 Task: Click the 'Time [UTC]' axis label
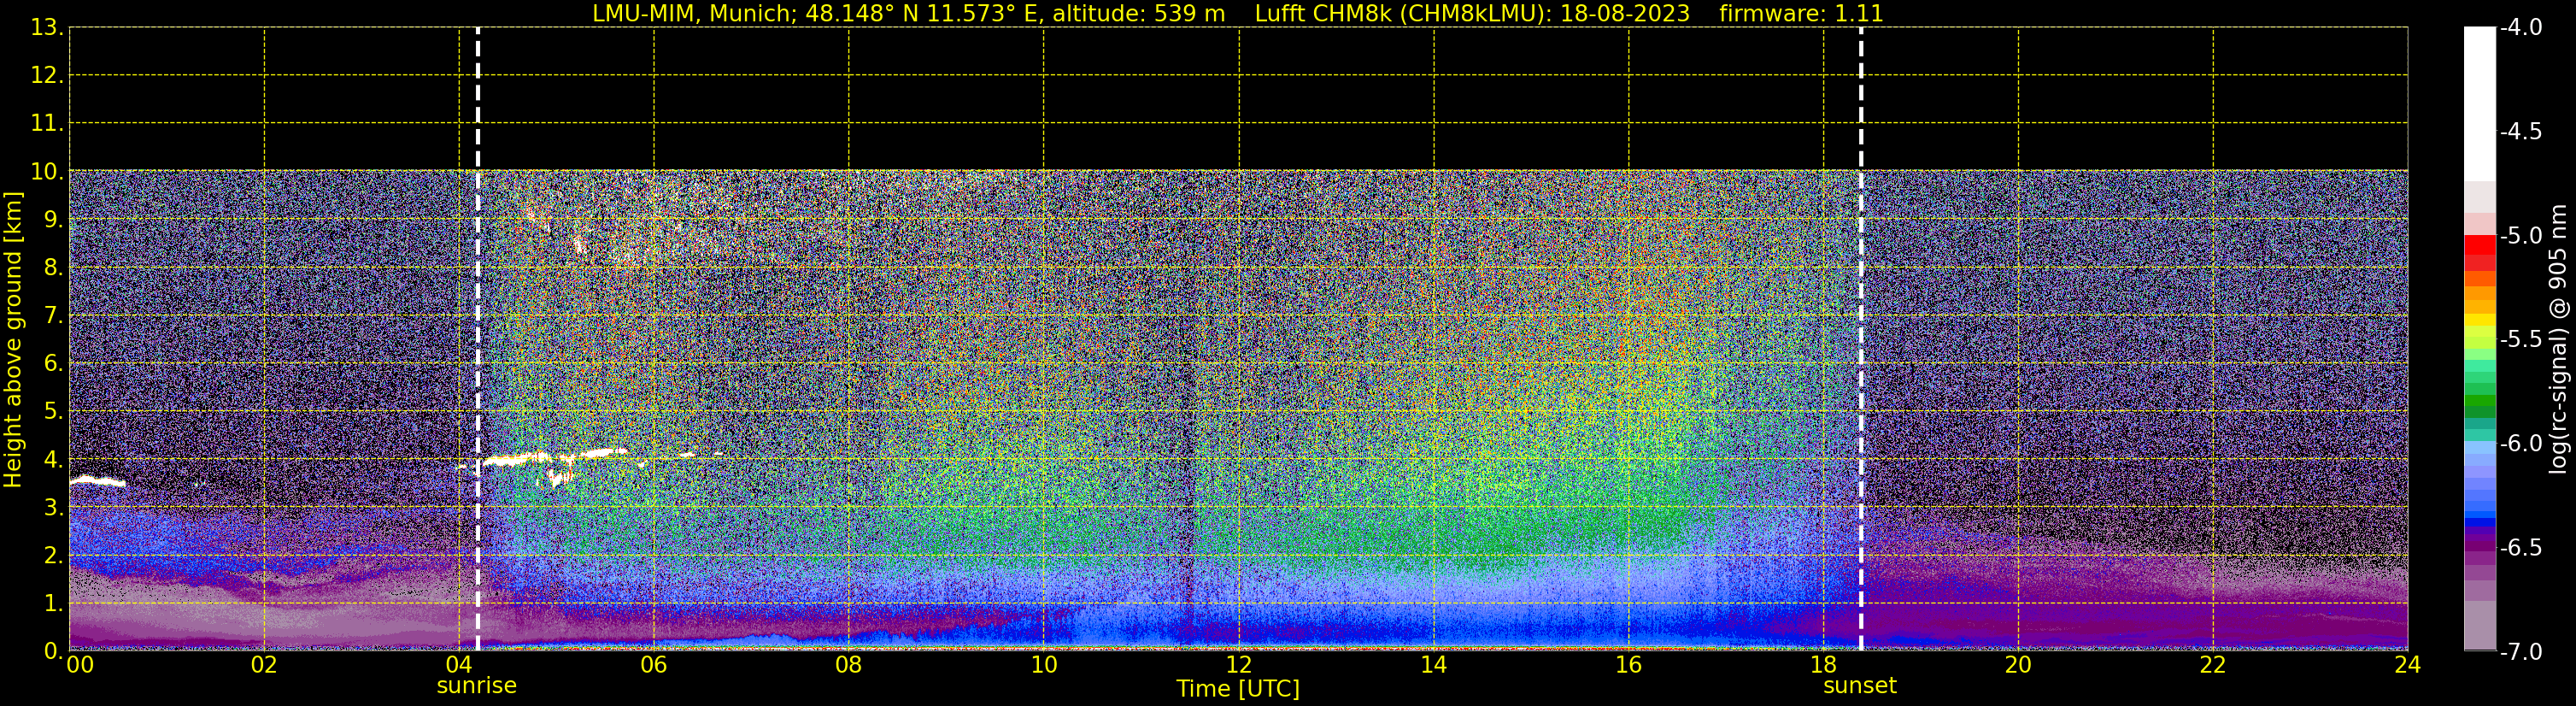(x=1238, y=689)
